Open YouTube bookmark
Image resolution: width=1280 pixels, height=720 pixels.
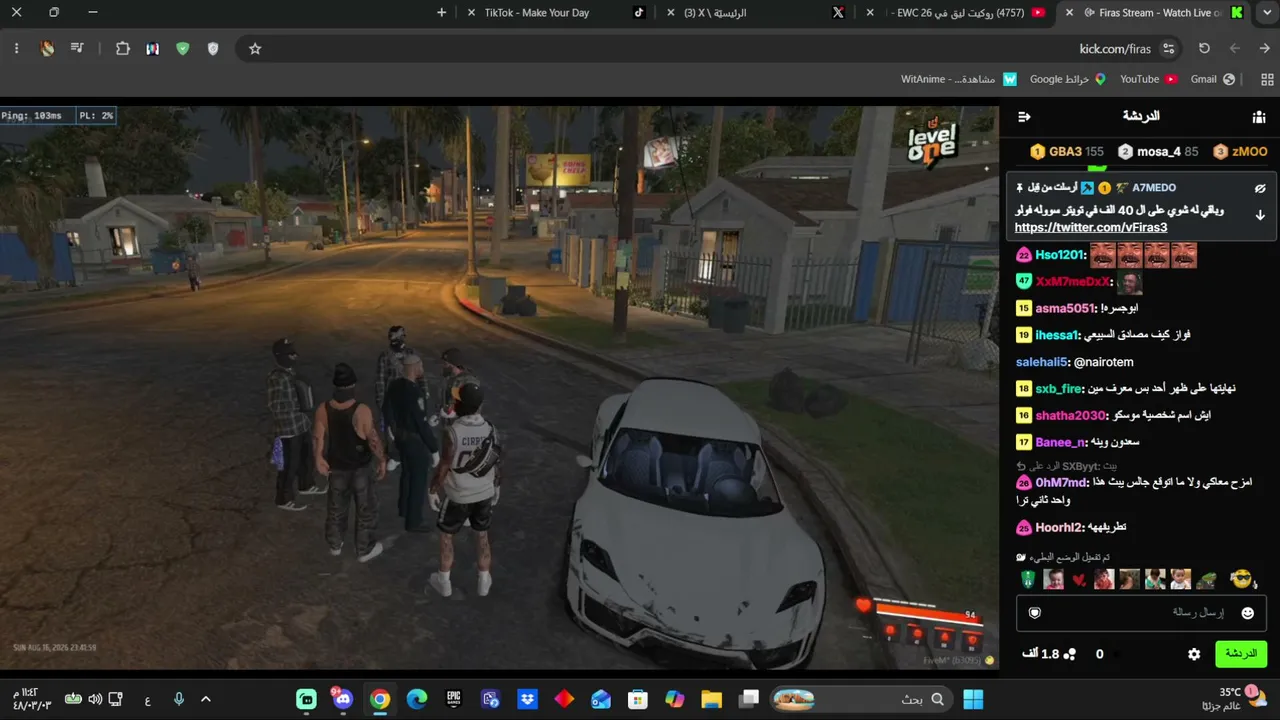(x=1148, y=79)
